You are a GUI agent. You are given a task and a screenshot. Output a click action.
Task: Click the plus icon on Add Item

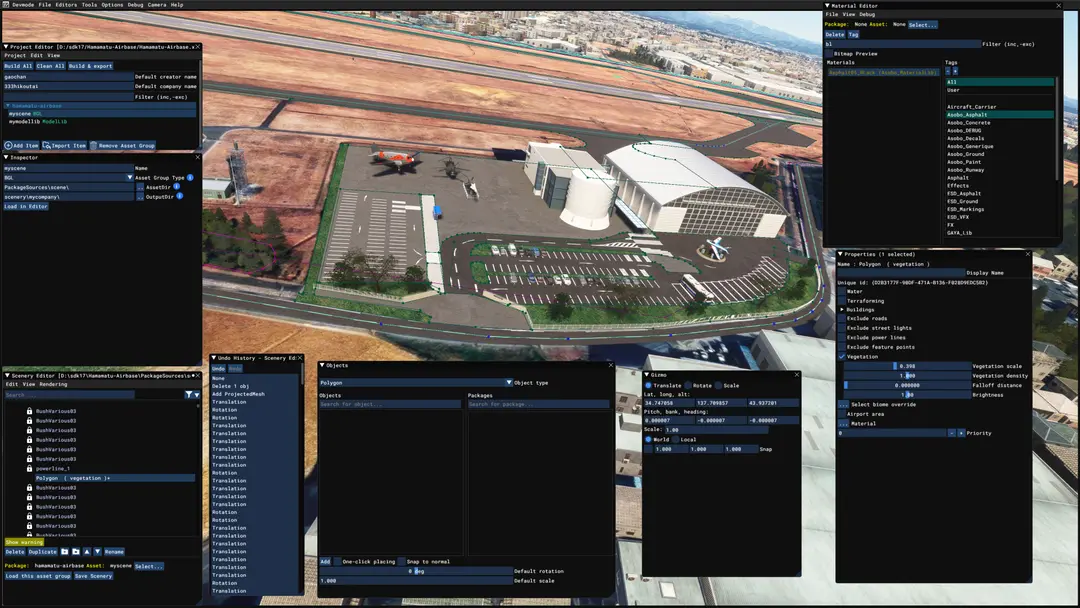coord(8,145)
